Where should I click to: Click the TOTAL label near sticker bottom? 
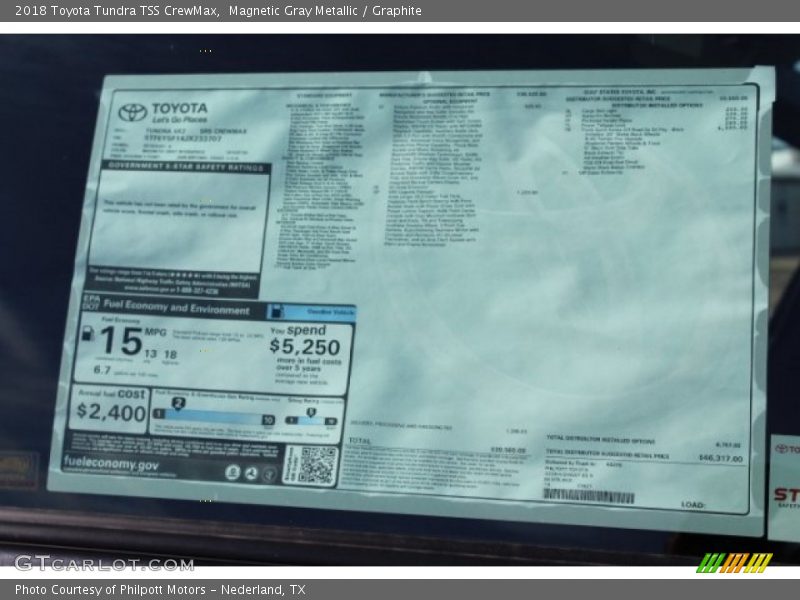tap(360, 440)
